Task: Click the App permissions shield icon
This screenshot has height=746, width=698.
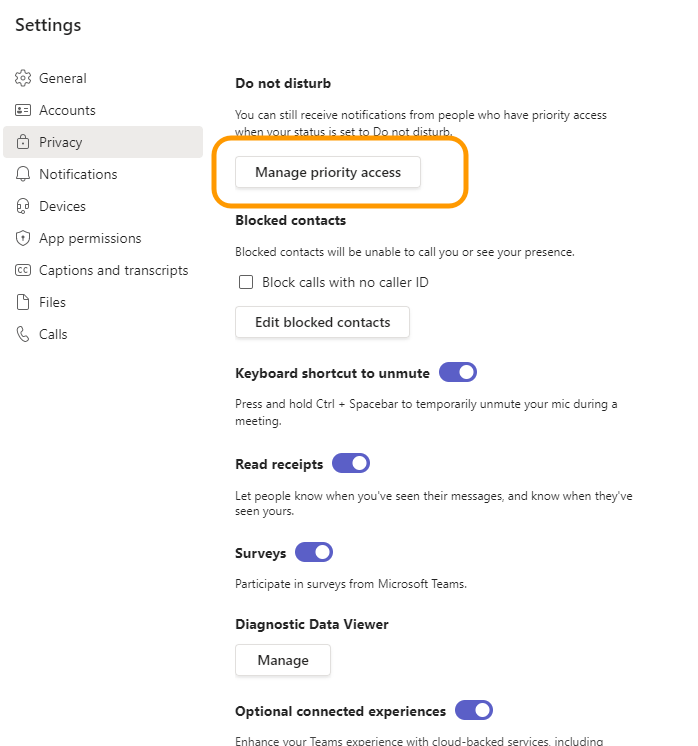Action: (x=23, y=238)
